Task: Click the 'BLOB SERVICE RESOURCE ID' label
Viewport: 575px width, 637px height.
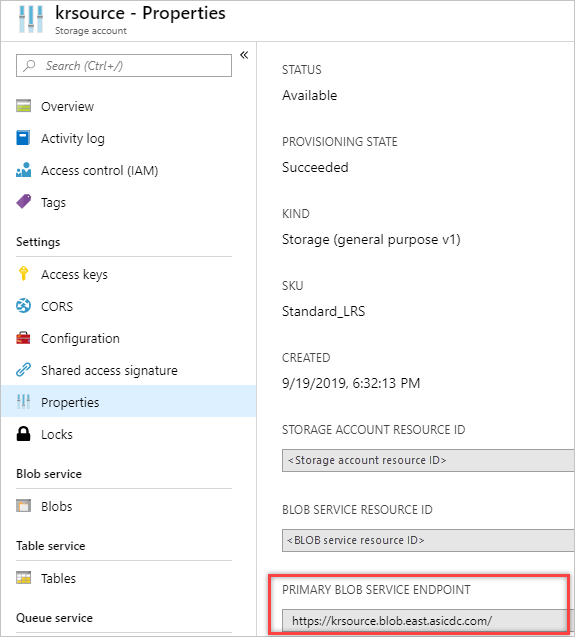Action: (x=357, y=509)
